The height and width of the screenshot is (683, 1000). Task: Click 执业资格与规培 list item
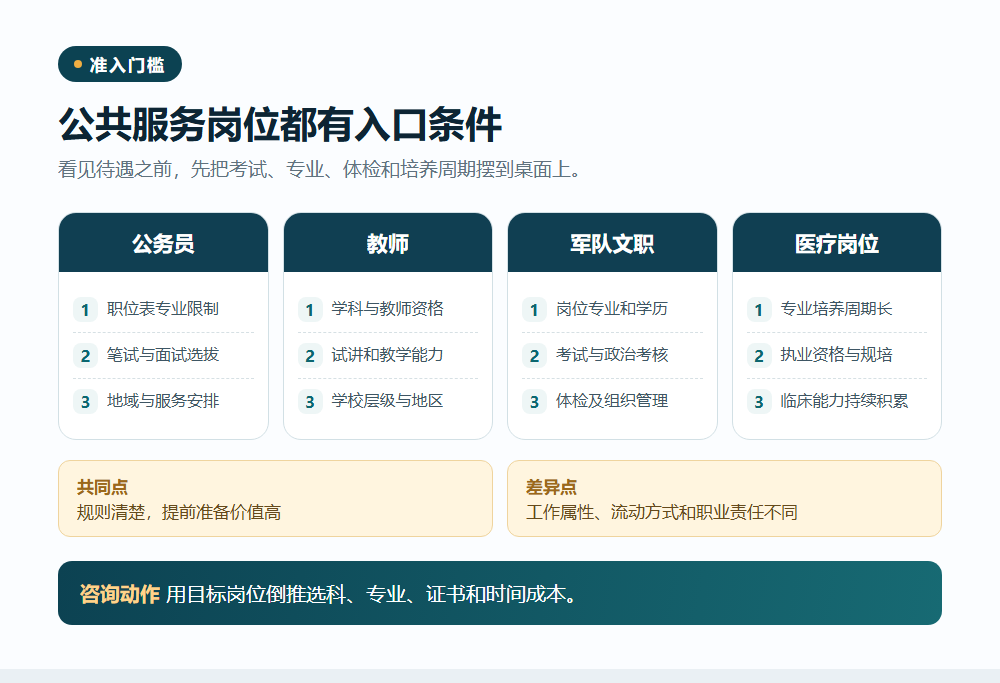point(836,355)
